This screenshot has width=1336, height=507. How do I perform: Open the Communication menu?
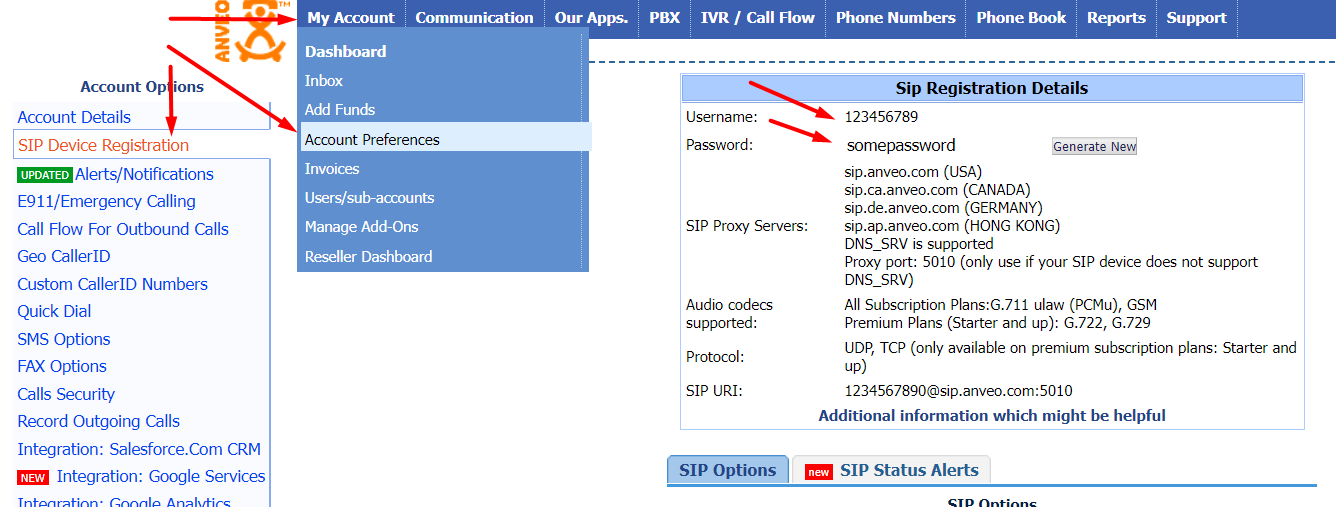coord(474,18)
